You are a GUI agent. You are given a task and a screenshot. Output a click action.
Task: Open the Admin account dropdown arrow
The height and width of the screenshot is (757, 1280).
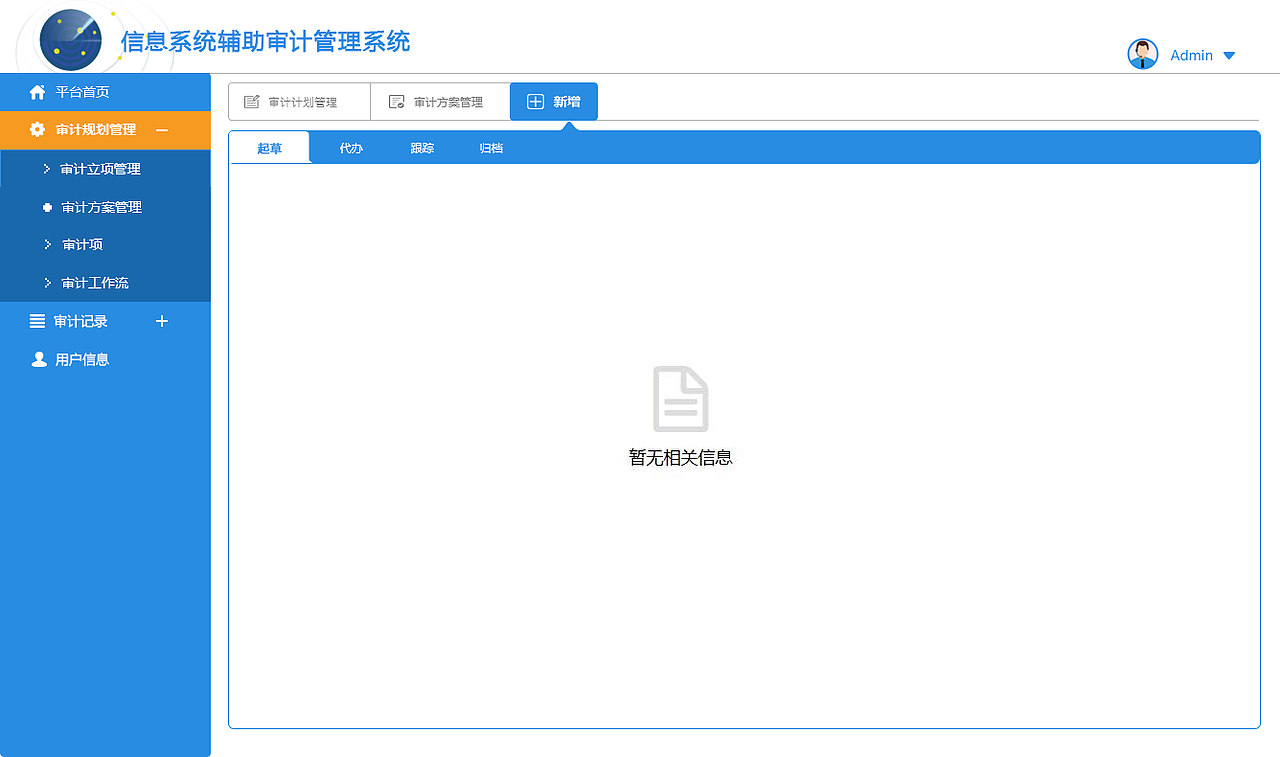pos(1230,55)
